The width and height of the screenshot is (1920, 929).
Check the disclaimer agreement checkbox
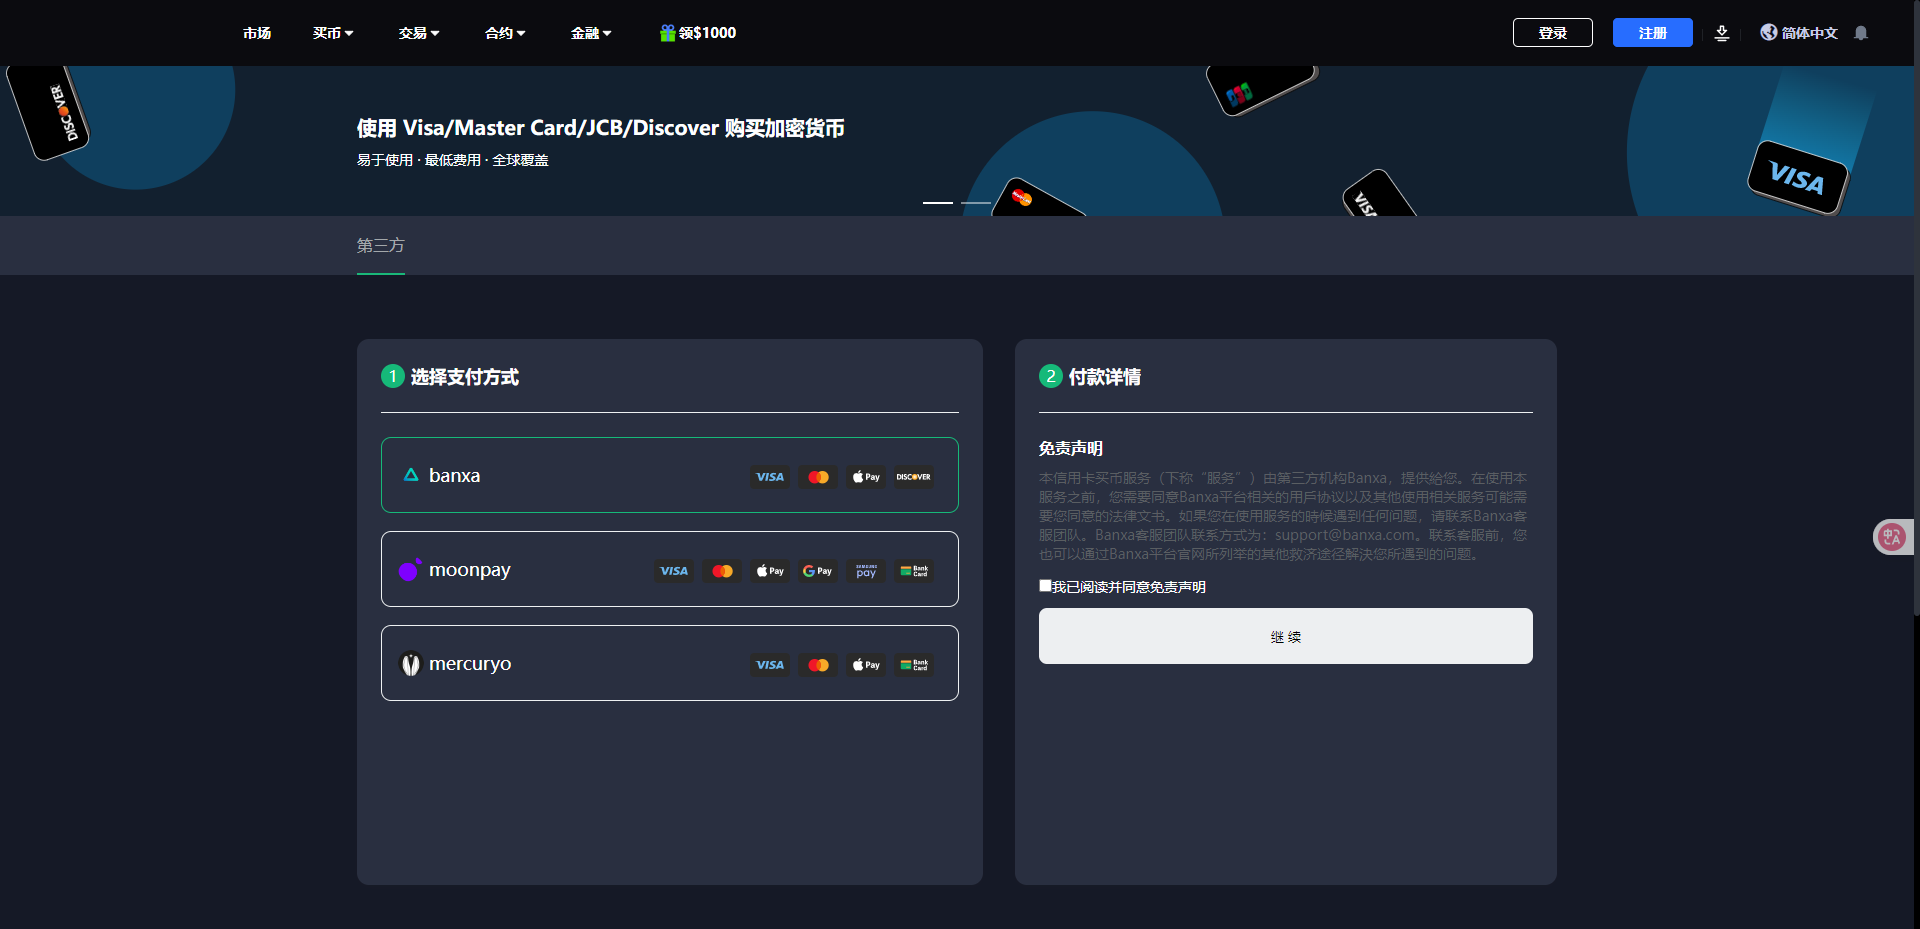[1045, 585]
